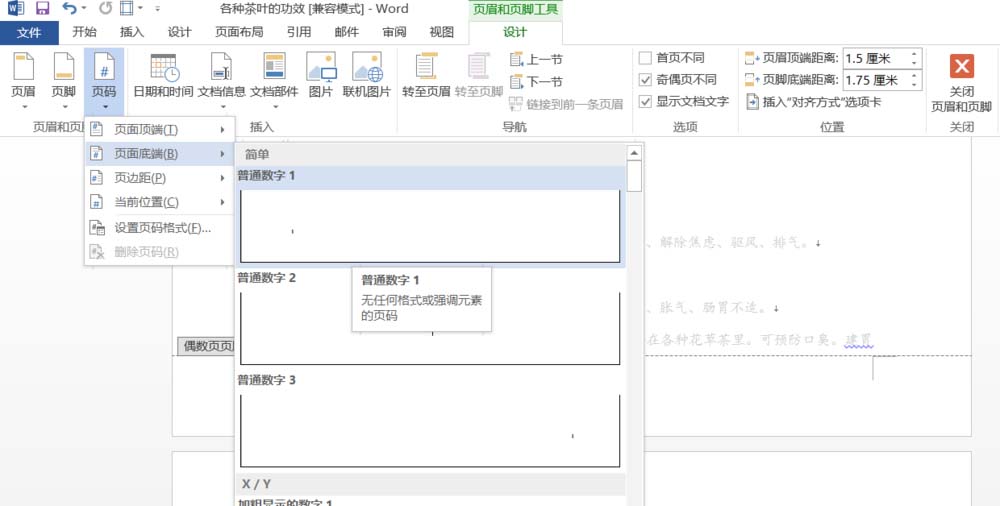Insert a Picture (图片) from file

pyautogui.click(x=321, y=76)
